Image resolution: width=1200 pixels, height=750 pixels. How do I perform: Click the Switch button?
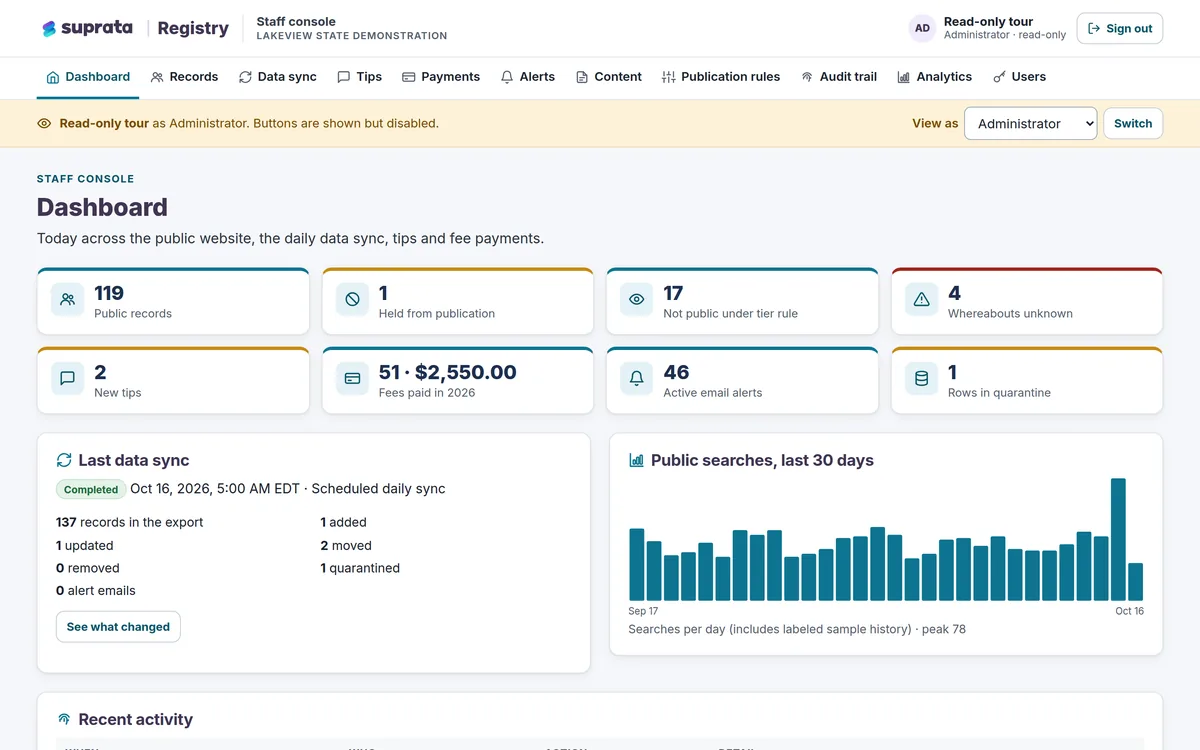point(1133,124)
